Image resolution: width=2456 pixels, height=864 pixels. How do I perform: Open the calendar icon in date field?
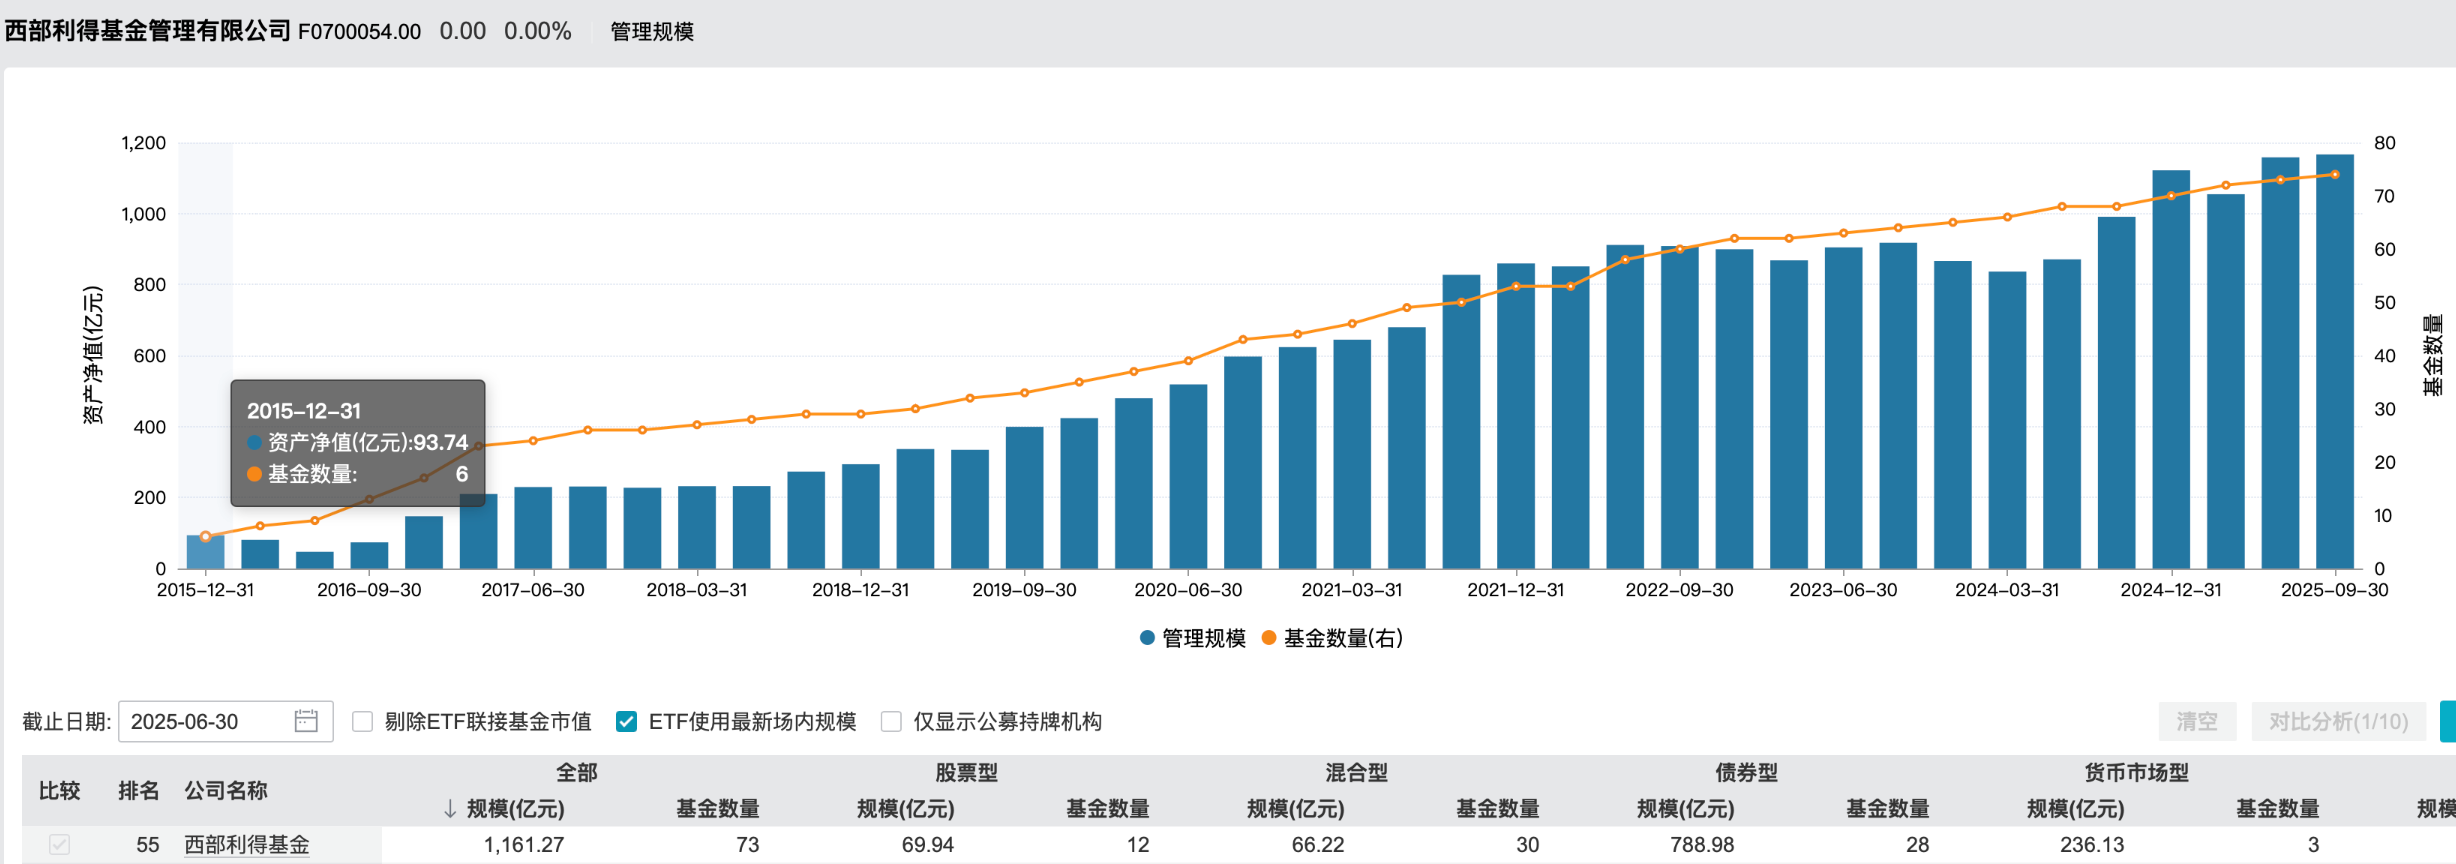pyautogui.click(x=306, y=721)
